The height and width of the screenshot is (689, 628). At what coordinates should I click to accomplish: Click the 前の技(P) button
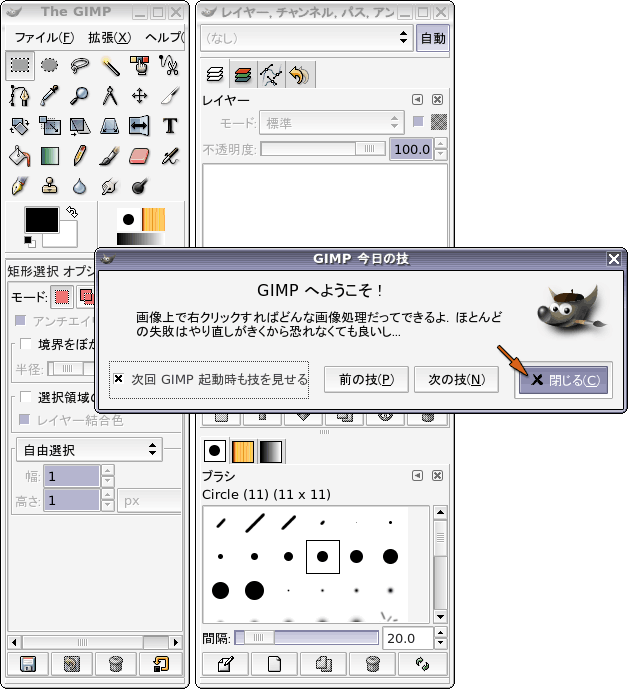[x=366, y=379]
